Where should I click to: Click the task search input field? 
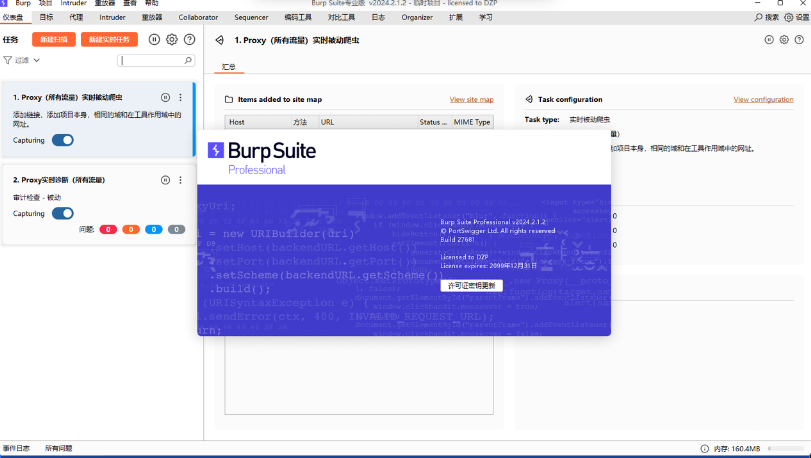[154, 60]
